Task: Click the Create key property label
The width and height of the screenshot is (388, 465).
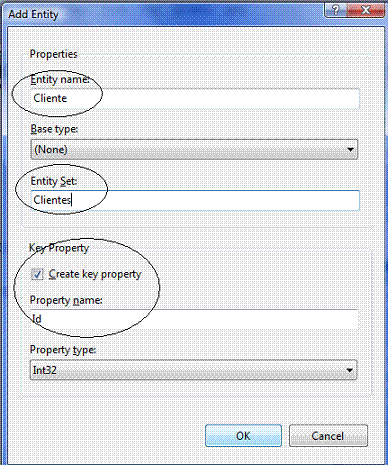Action: (95, 274)
